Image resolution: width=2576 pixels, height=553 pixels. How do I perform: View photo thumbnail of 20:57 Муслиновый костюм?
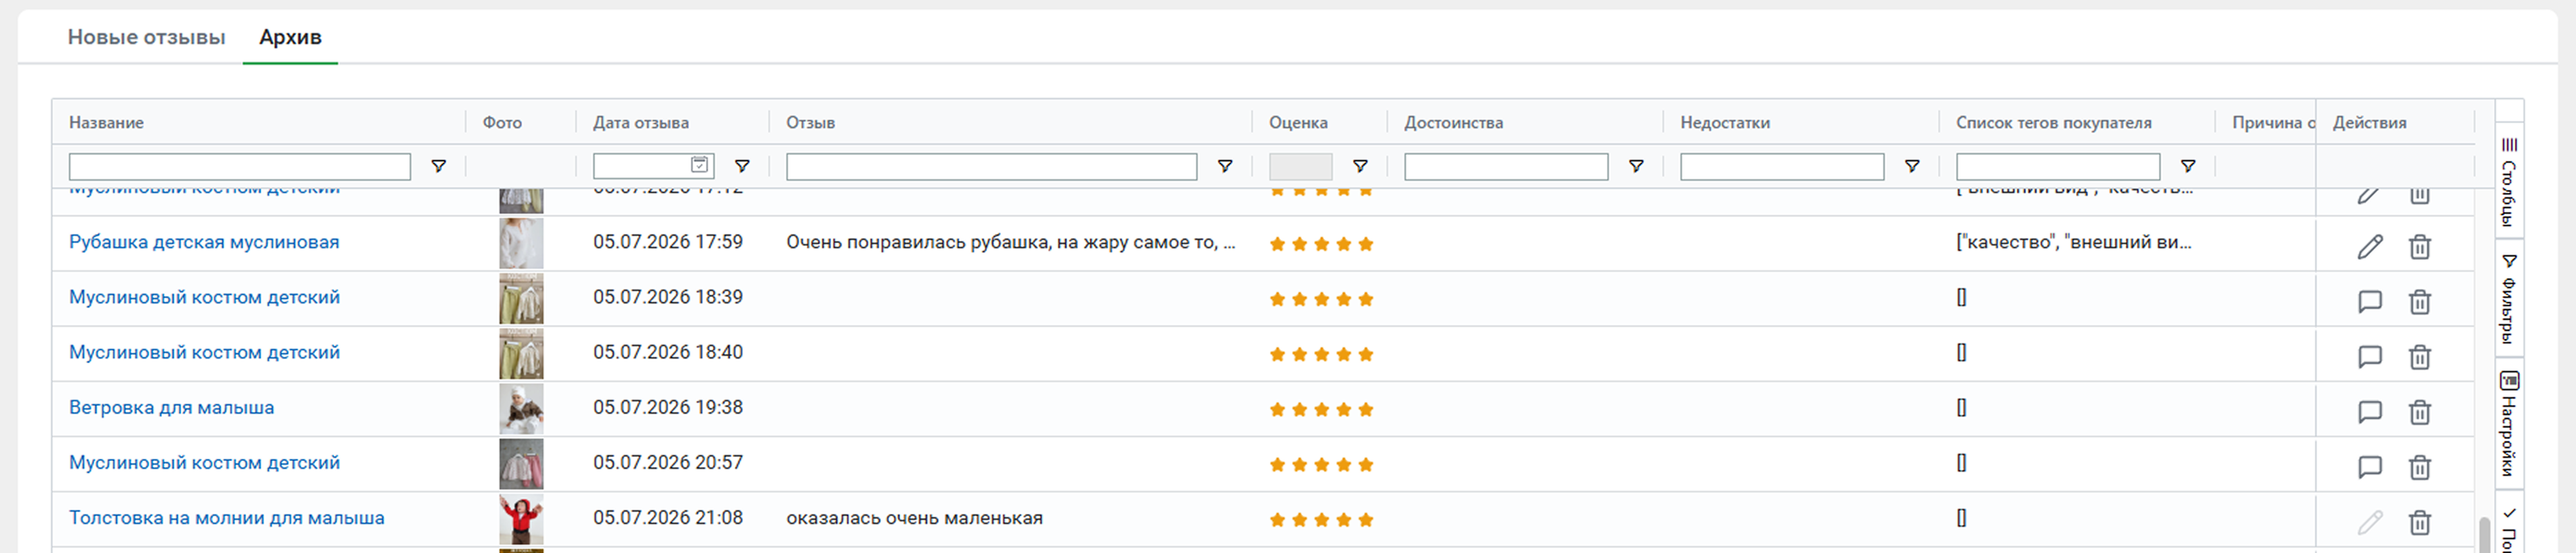521,463
